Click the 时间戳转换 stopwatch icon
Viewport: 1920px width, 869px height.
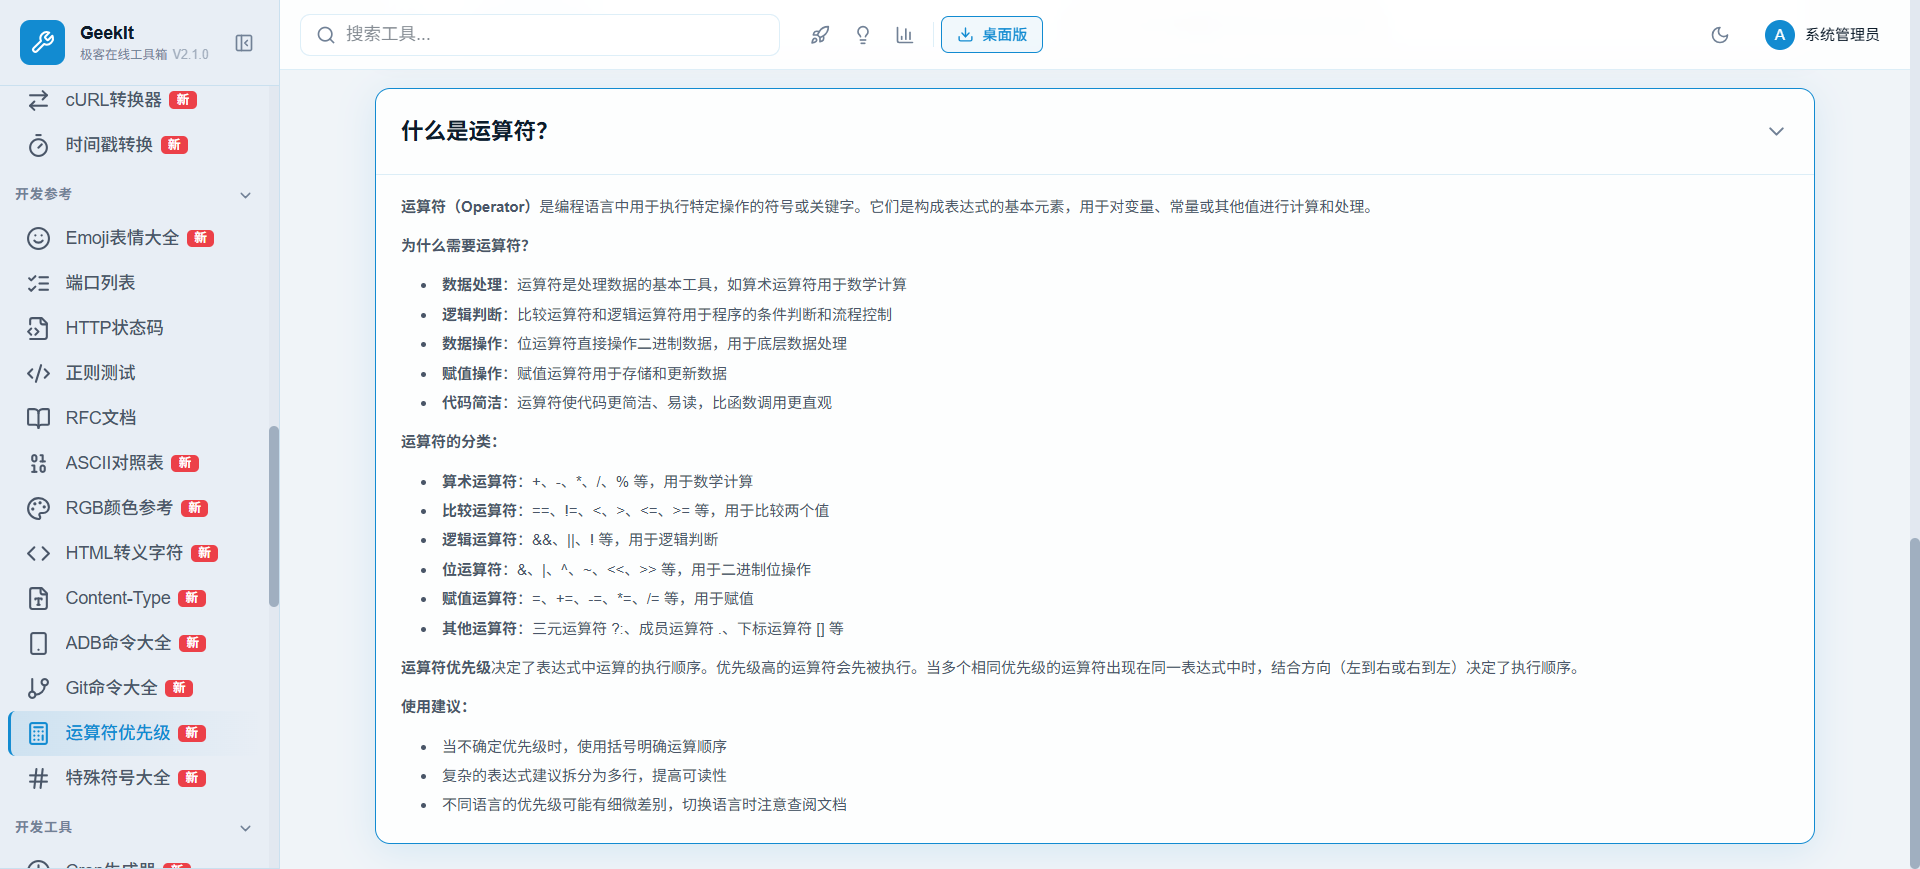tap(38, 146)
